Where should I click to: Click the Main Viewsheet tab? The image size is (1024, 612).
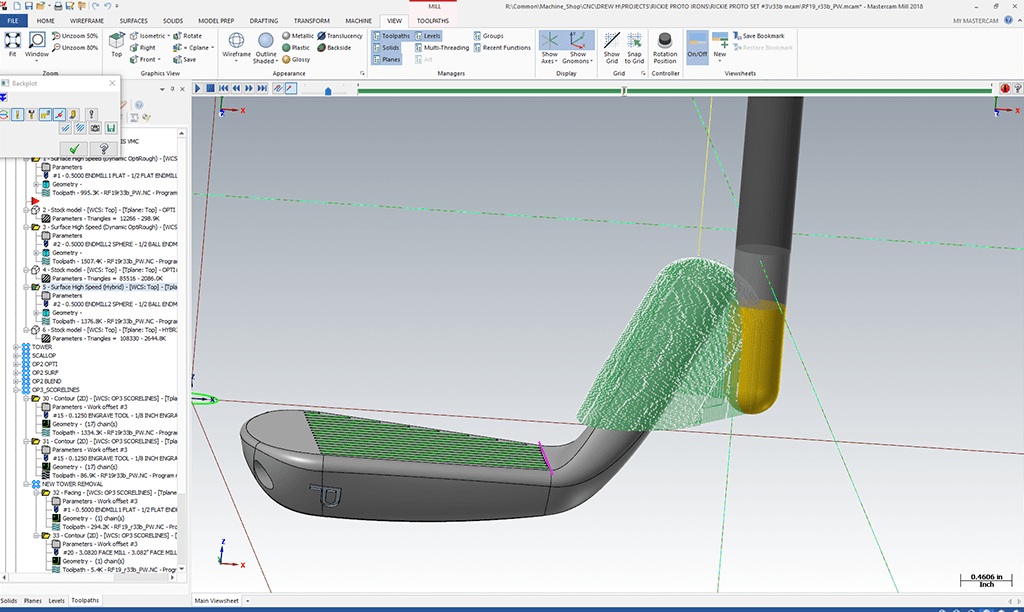[216, 600]
